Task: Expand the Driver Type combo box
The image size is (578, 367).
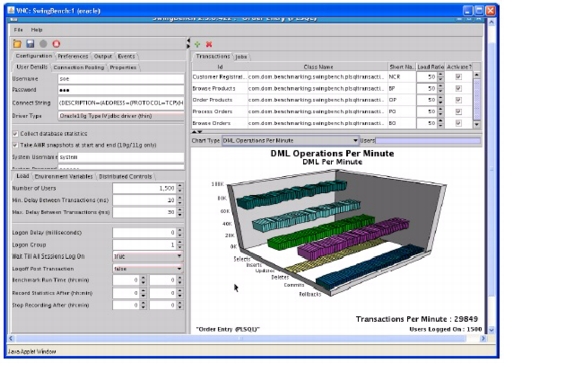Action: pos(121,116)
